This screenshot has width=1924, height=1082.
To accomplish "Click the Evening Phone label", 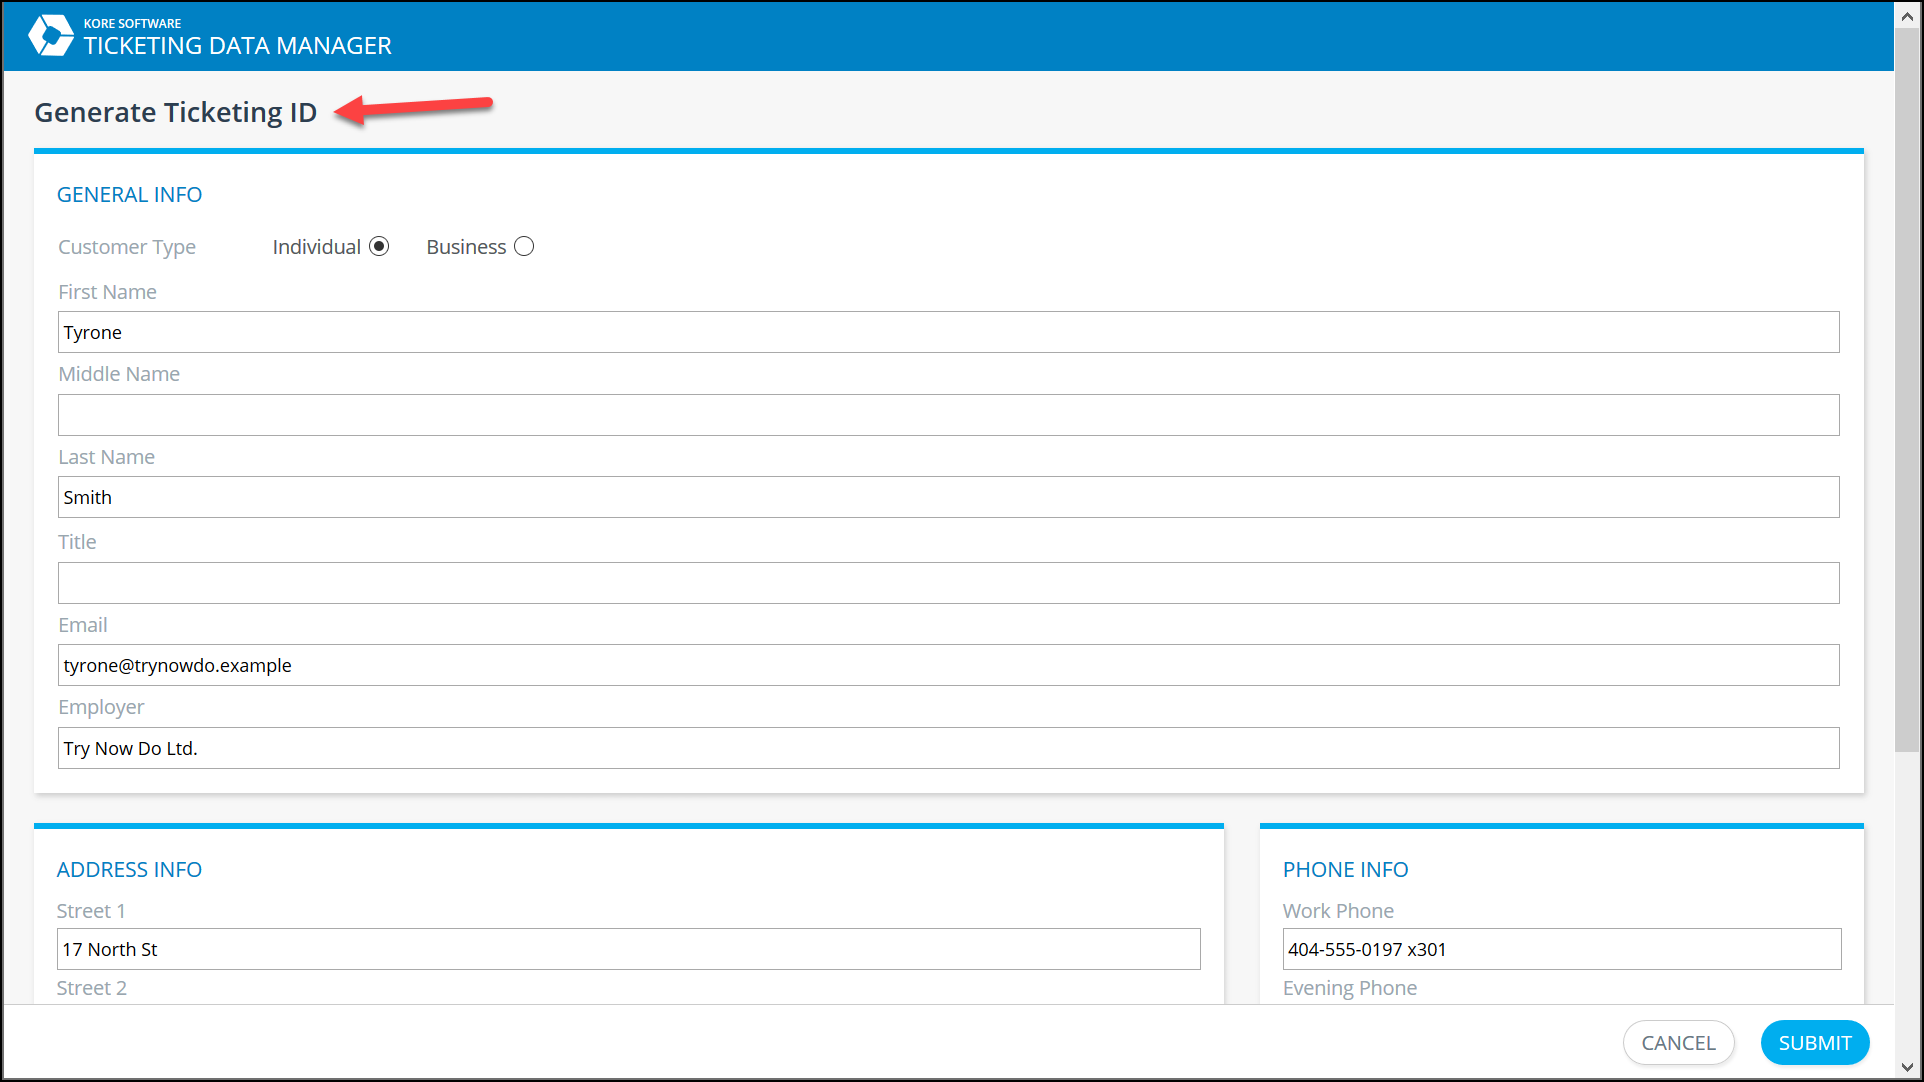I will pos(1350,988).
